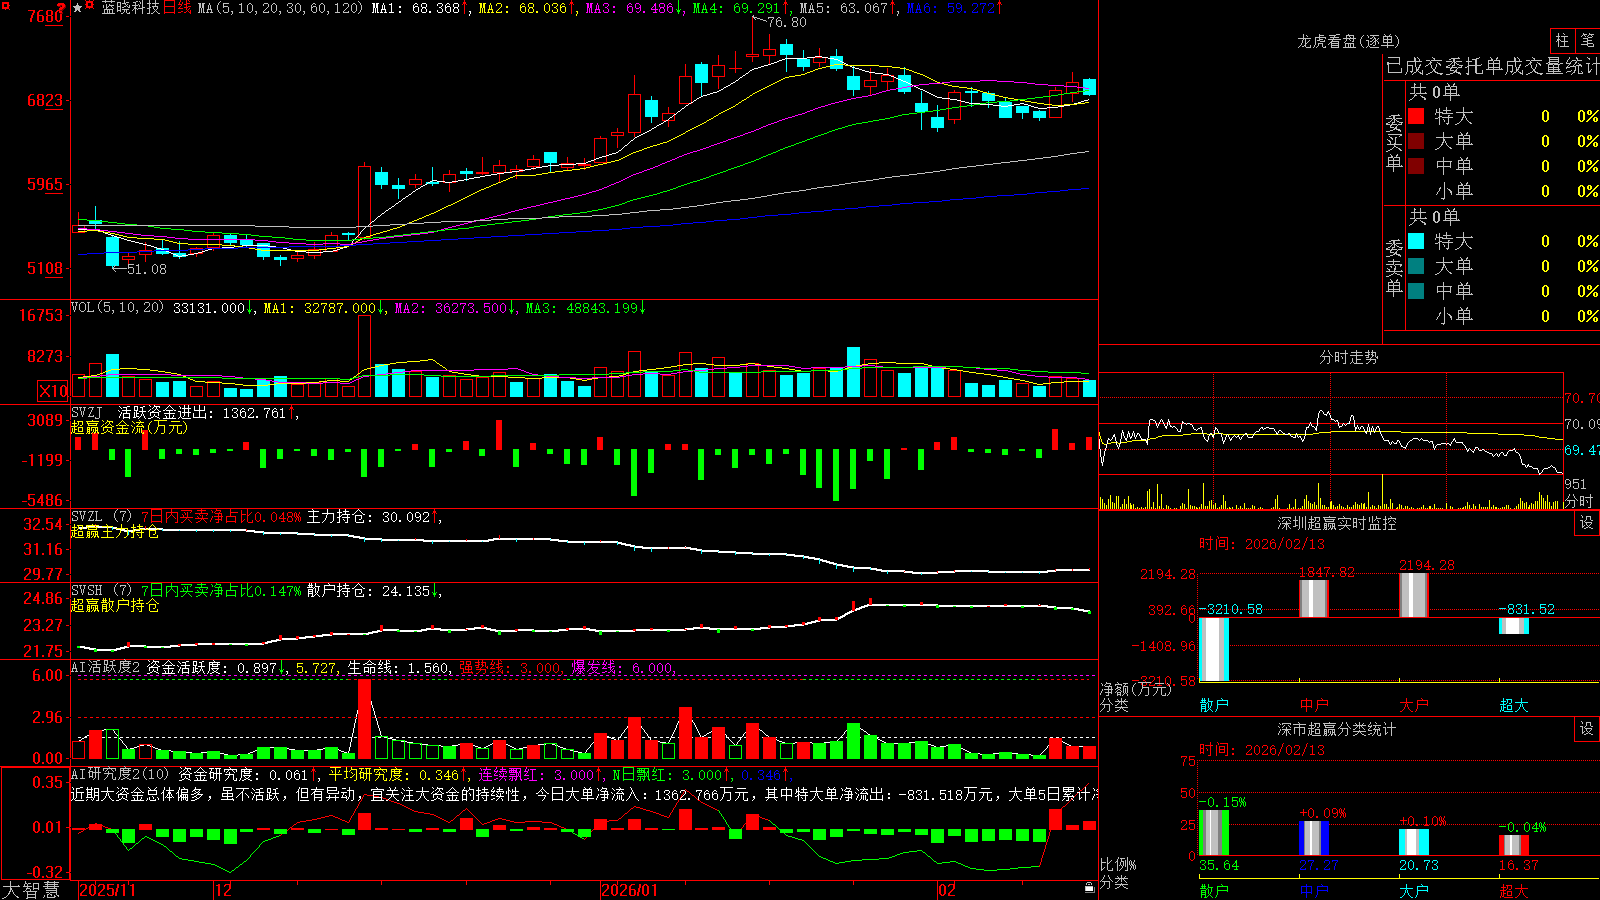Click the 蓝晓科技 stock name

click(x=130, y=8)
